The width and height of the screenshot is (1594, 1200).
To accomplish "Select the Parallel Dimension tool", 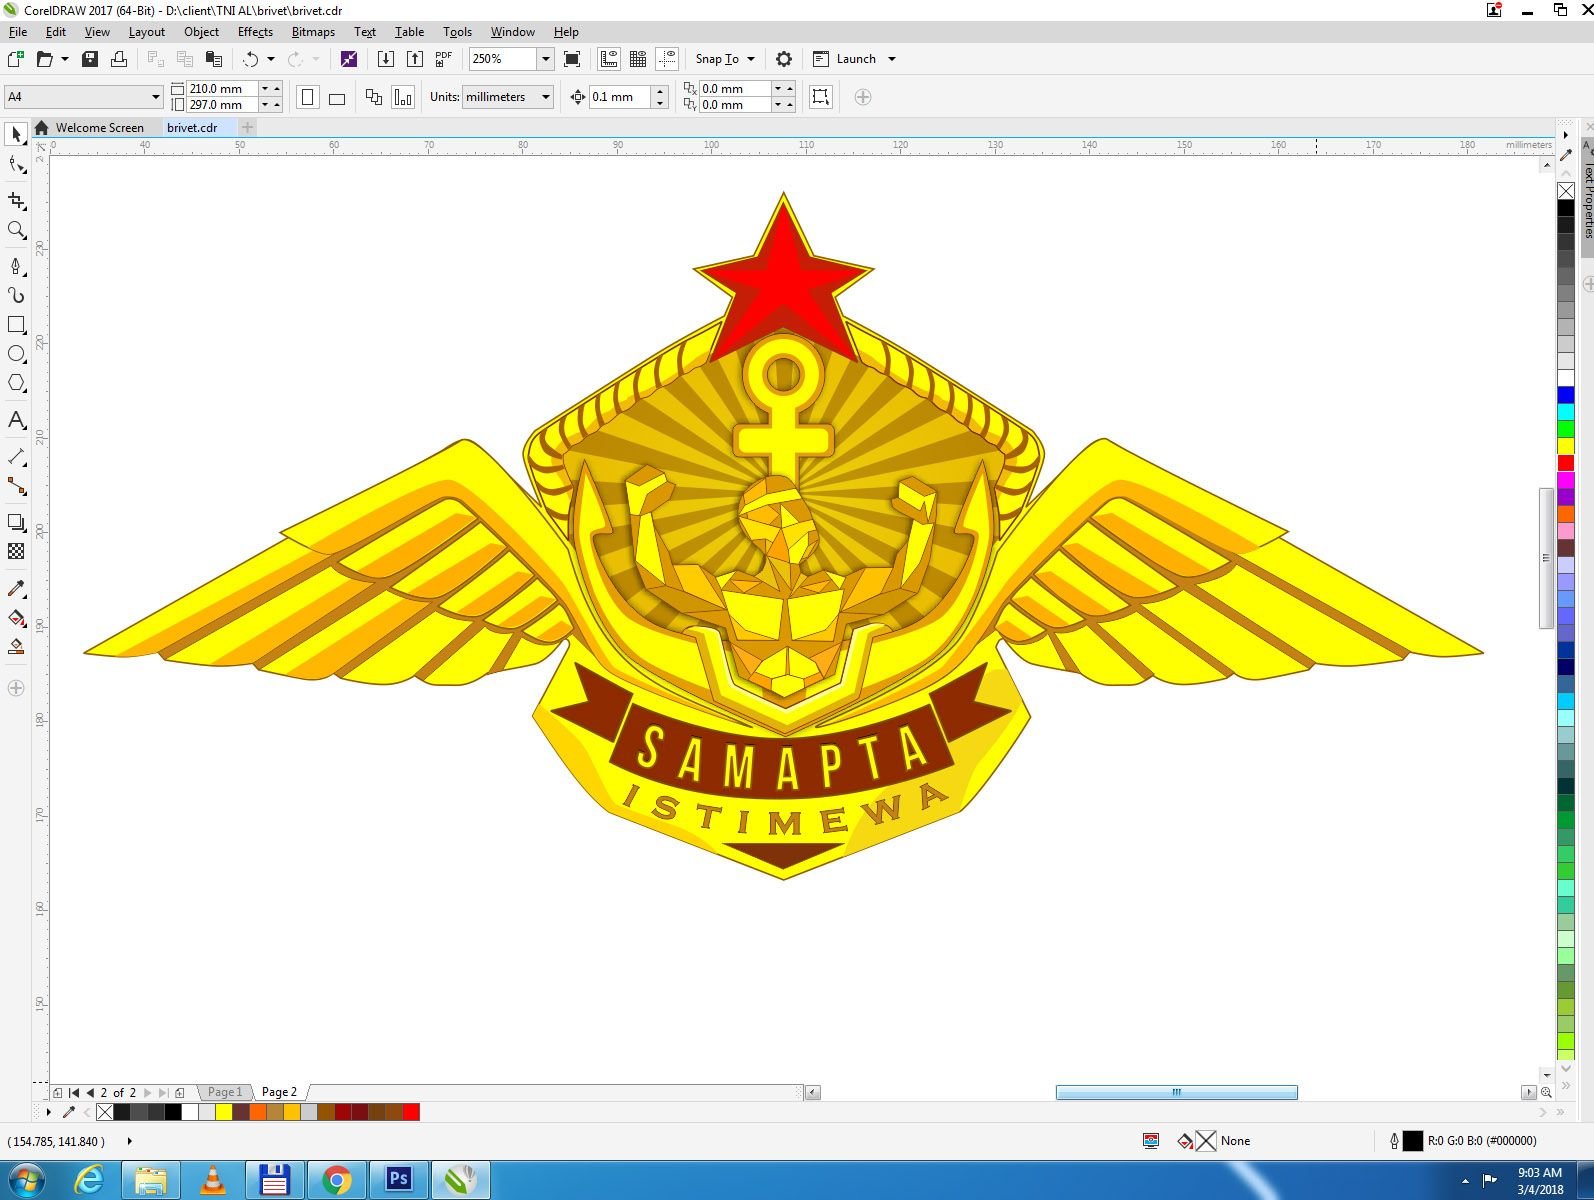I will (x=16, y=457).
